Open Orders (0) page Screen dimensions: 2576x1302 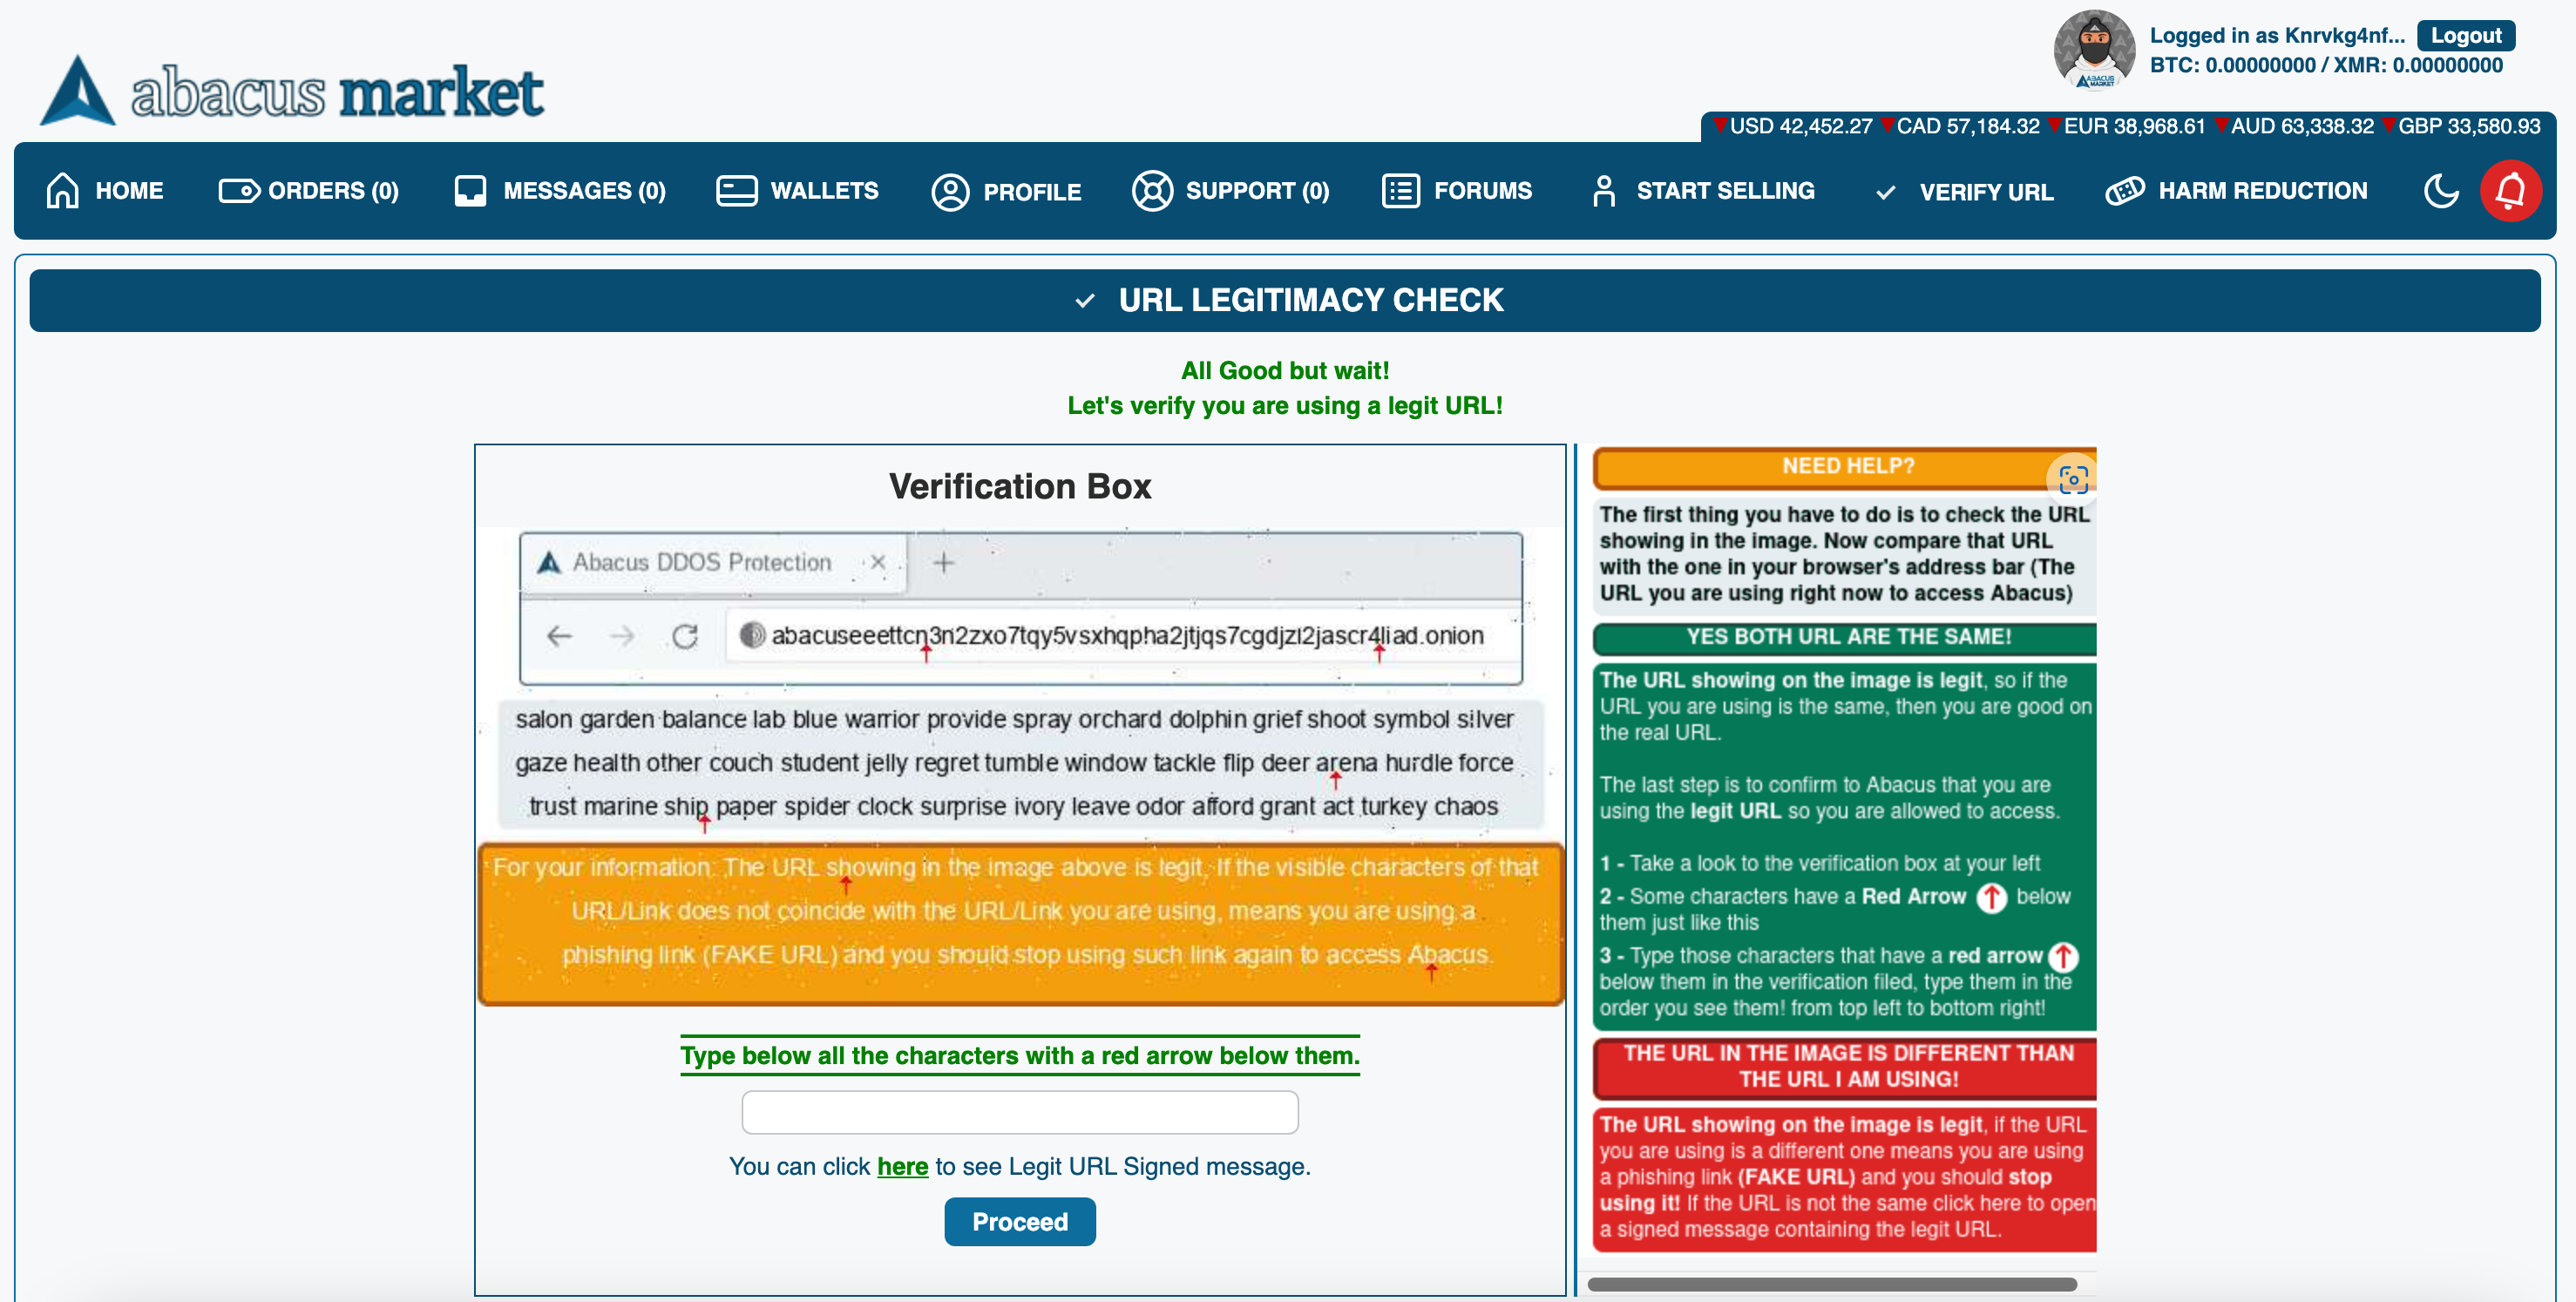[x=309, y=190]
